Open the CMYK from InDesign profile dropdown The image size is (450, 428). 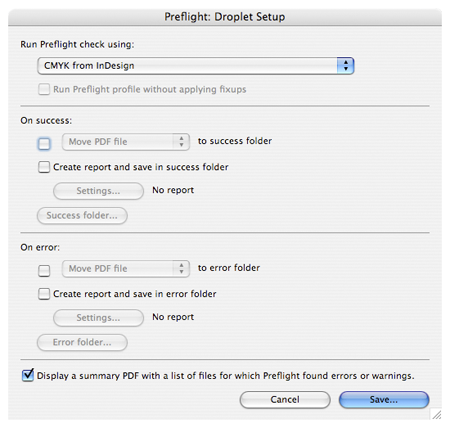tap(195, 66)
